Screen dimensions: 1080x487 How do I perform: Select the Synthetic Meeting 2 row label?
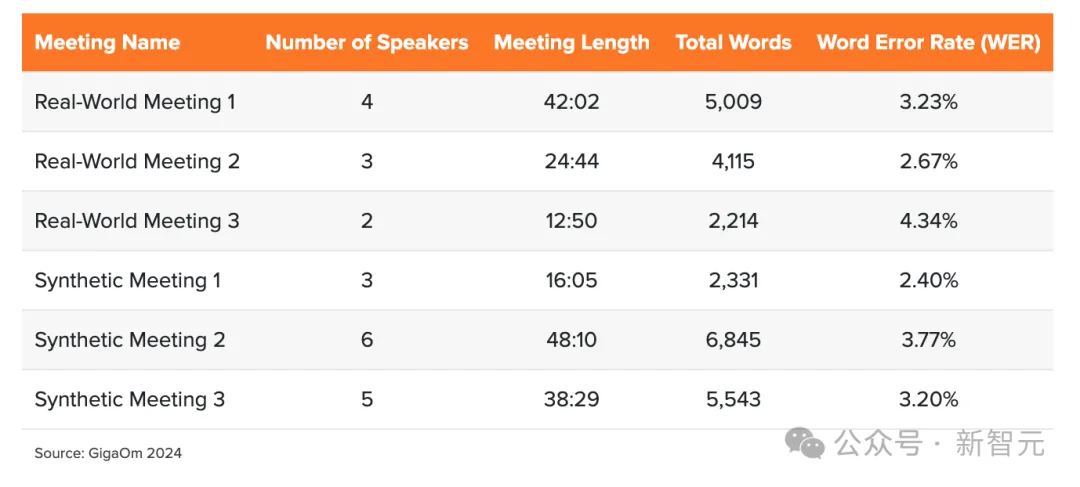click(130, 340)
